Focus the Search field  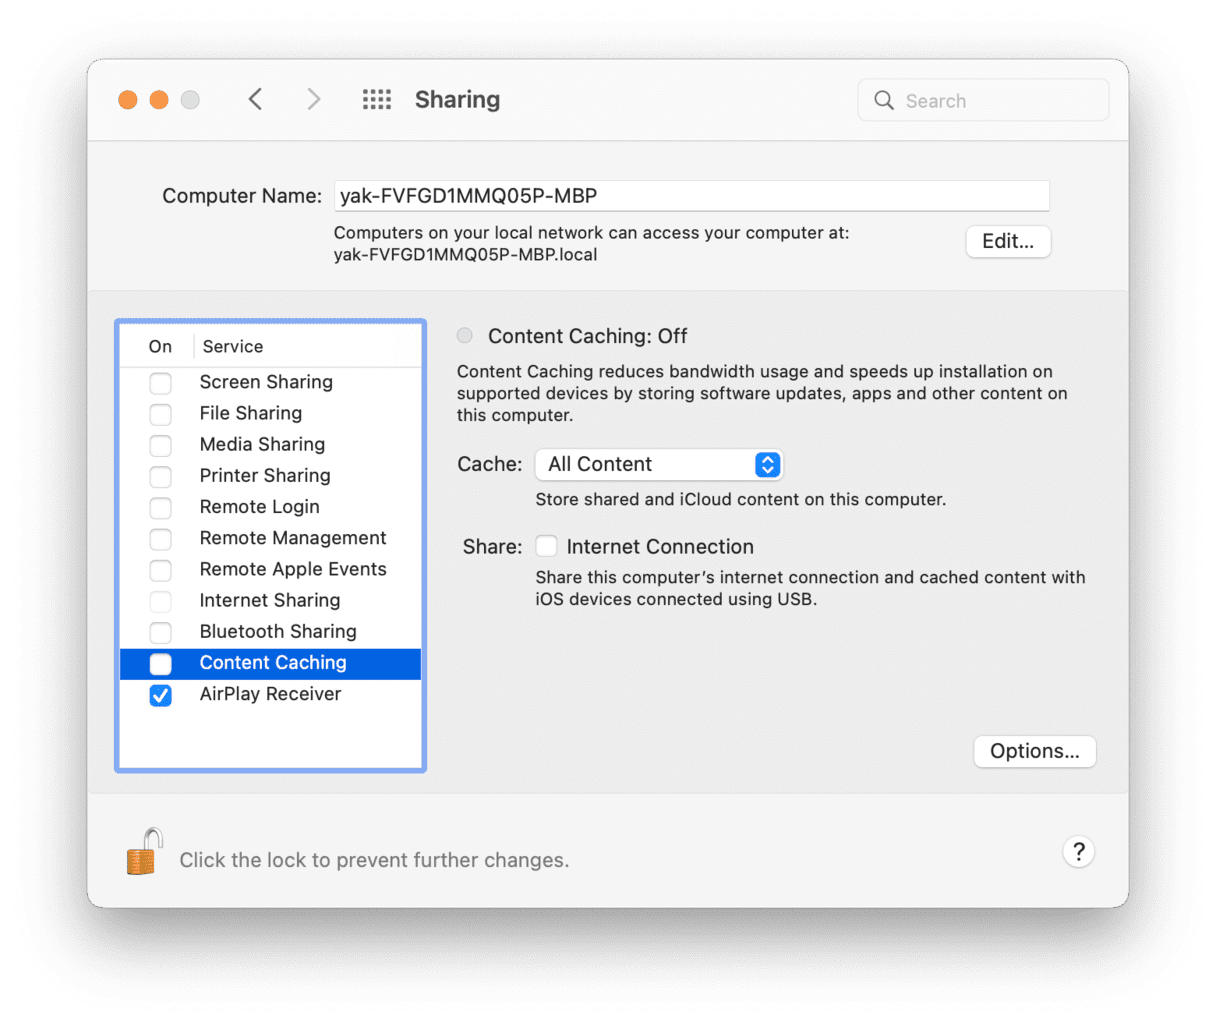click(x=983, y=100)
